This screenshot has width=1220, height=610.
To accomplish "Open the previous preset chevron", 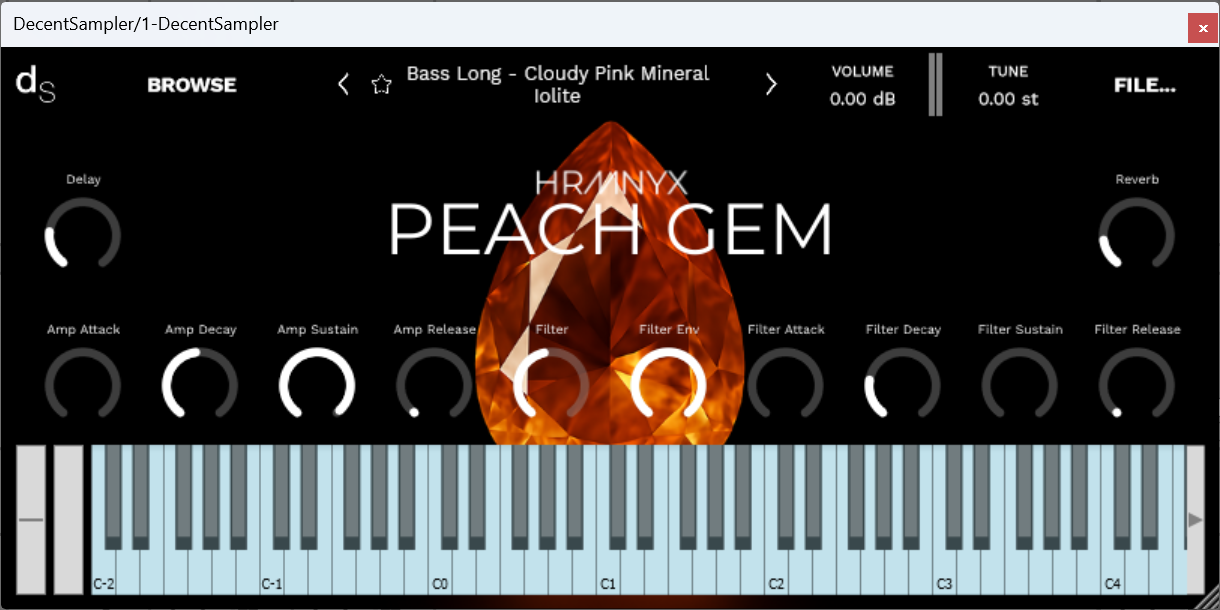I will pos(343,84).
